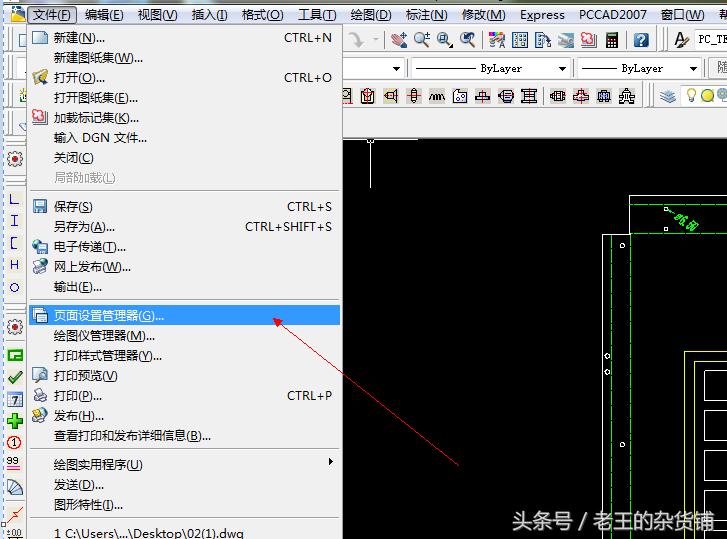Activate the Zoom realtime magnifier tool
Viewport: 727px width, 539px height.
[421, 40]
